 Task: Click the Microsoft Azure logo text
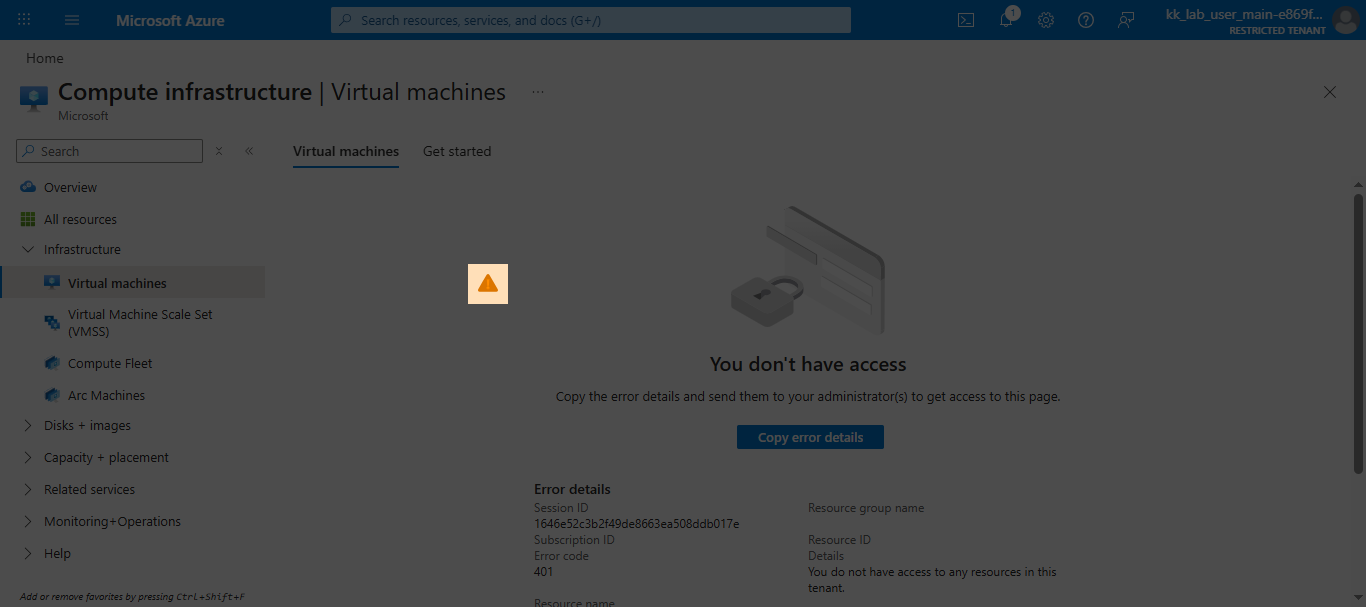170,20
